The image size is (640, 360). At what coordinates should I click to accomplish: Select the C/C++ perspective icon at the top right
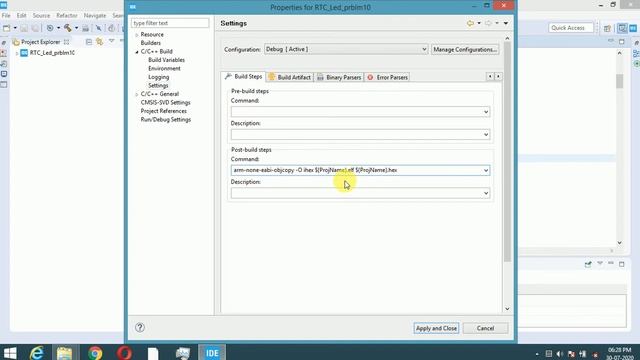[622, 28]
